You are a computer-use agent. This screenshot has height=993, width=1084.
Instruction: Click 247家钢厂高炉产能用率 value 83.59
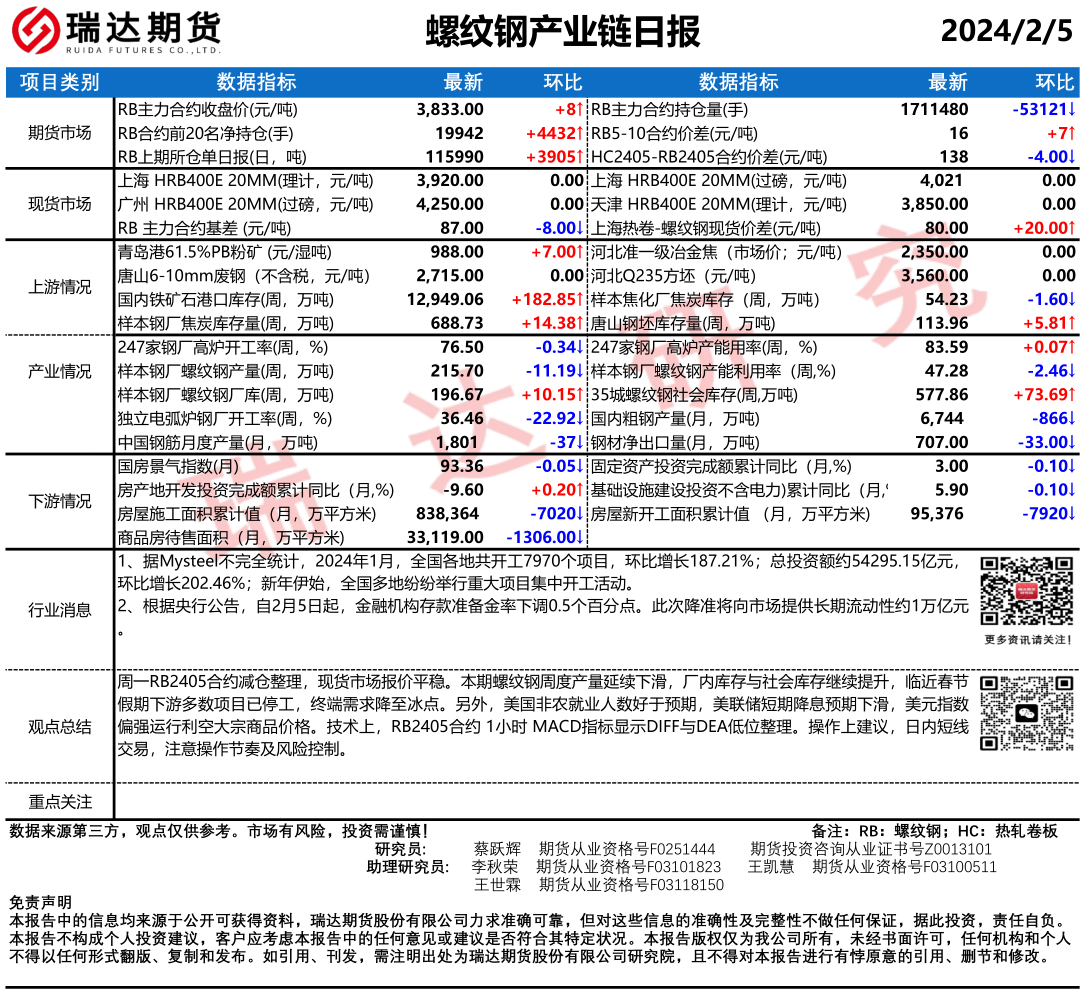[947, 347]
